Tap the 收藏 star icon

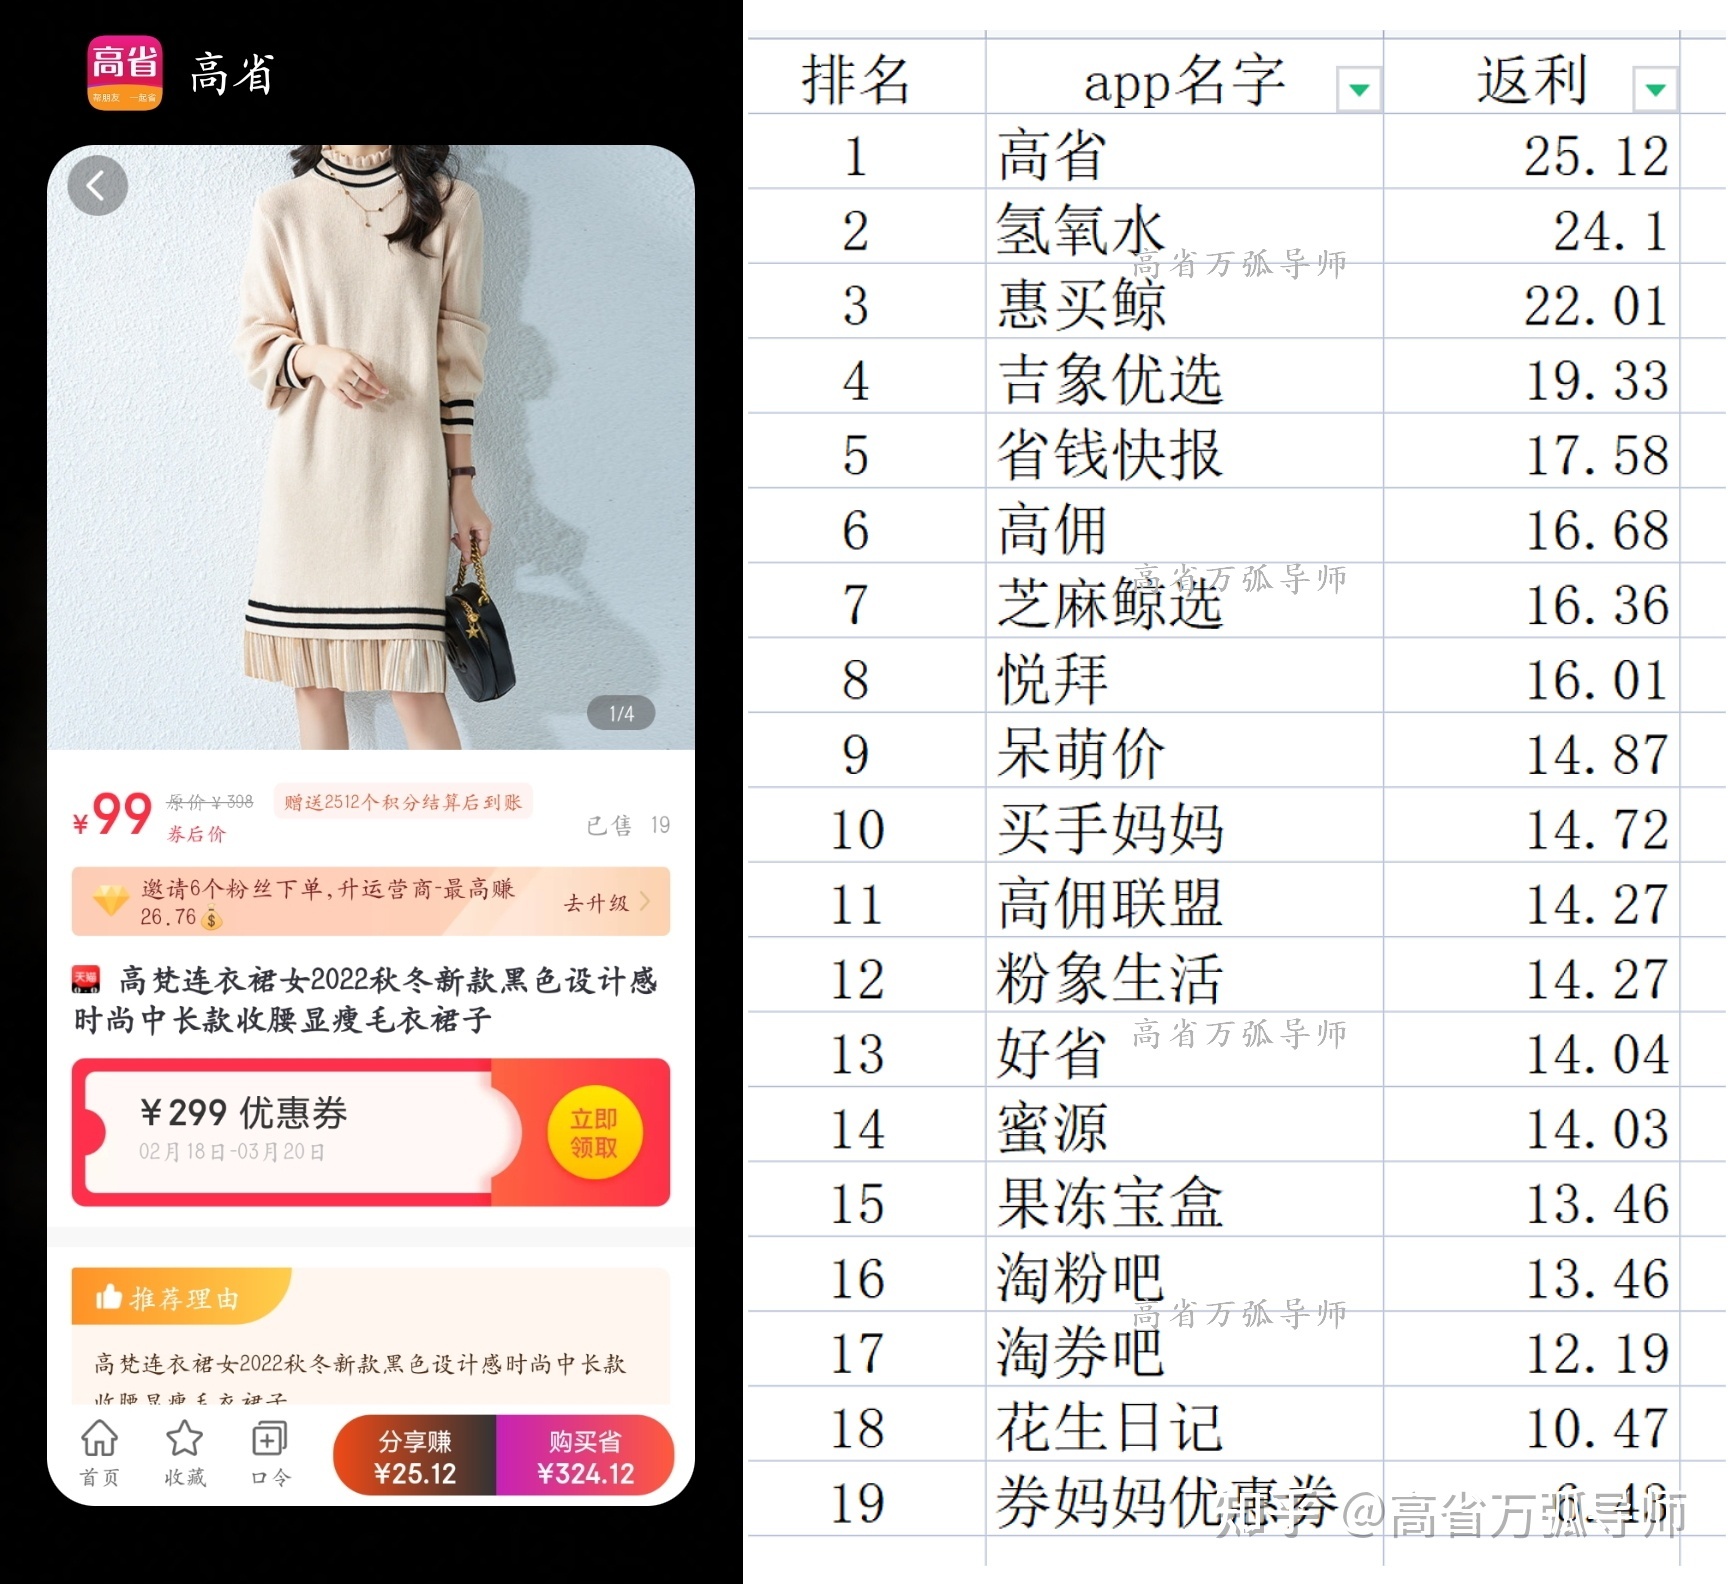click(185, 1441)
